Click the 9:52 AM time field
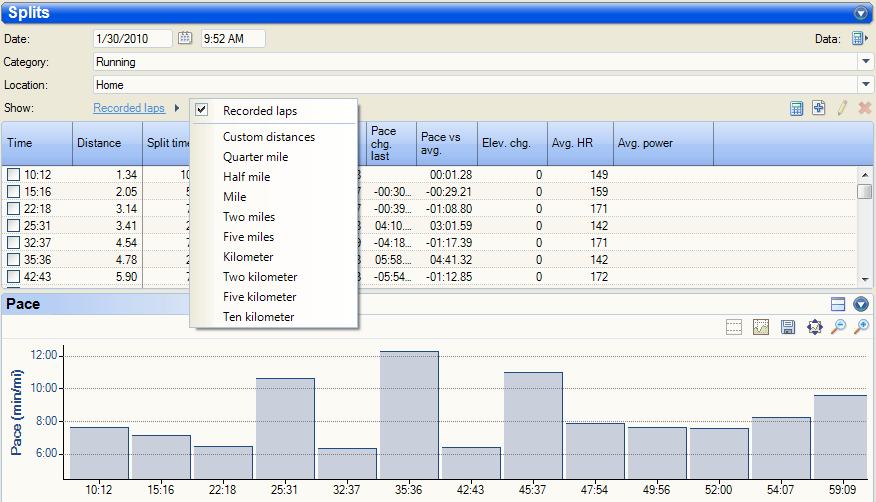Screen dimensions: 876x502 233,39
